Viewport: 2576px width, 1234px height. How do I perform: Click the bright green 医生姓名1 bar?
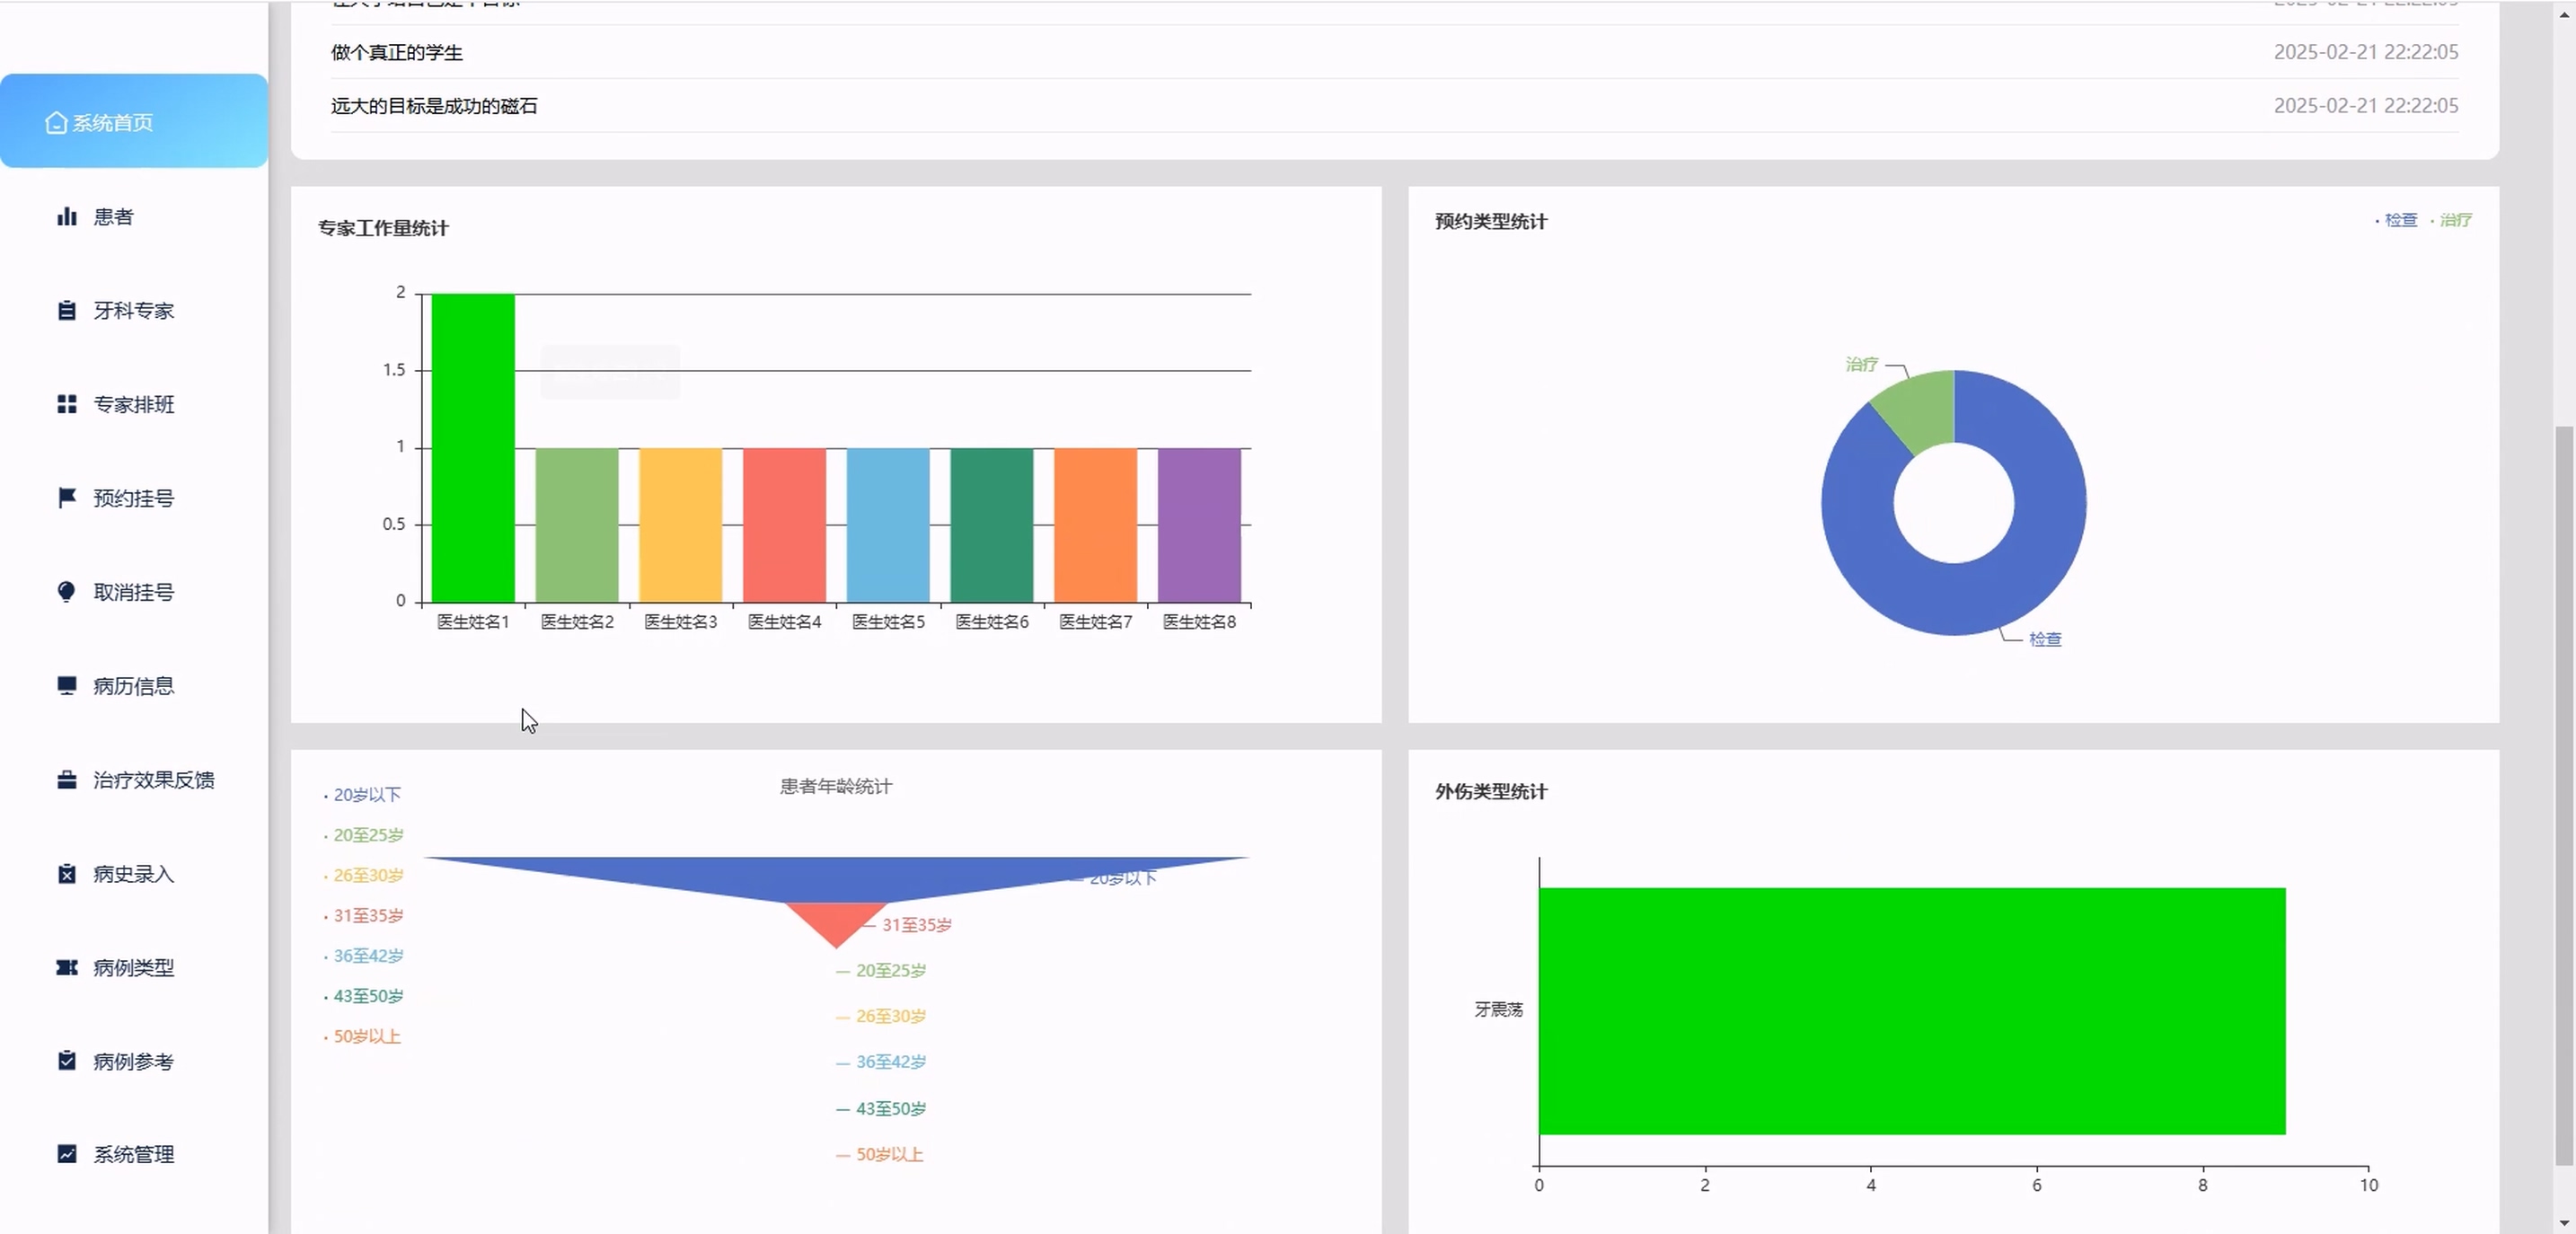click(473, 448)
